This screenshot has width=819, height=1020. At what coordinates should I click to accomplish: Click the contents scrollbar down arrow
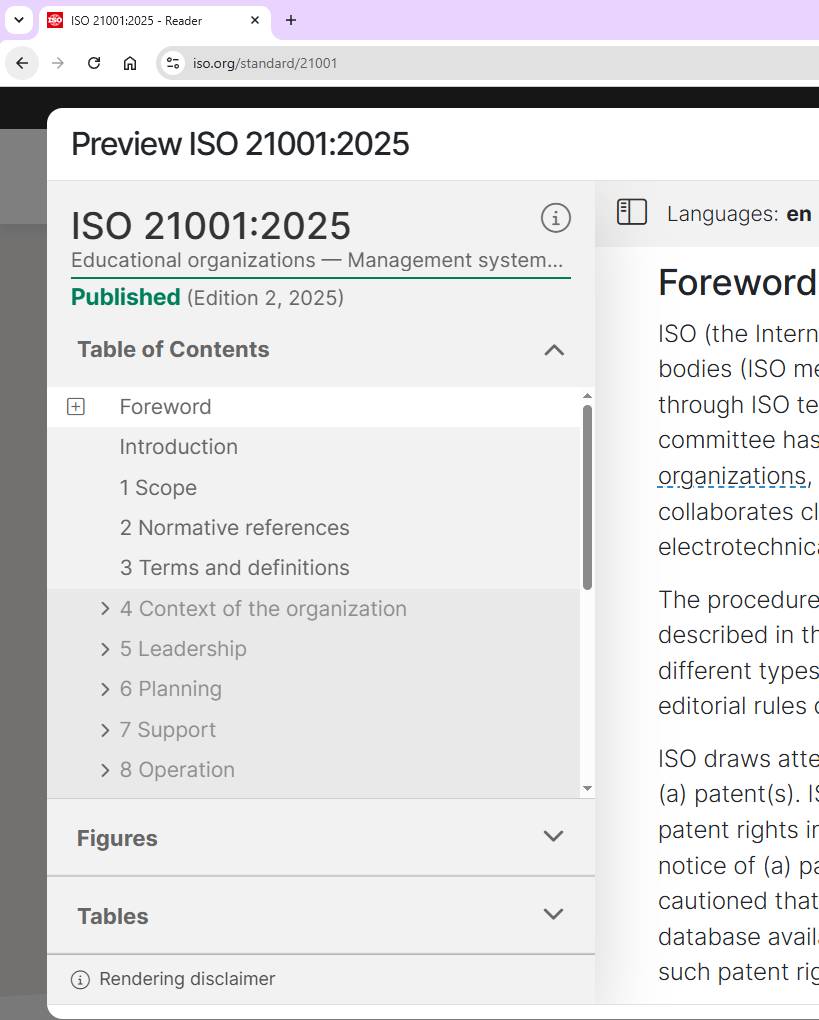(x=587, y=788)
